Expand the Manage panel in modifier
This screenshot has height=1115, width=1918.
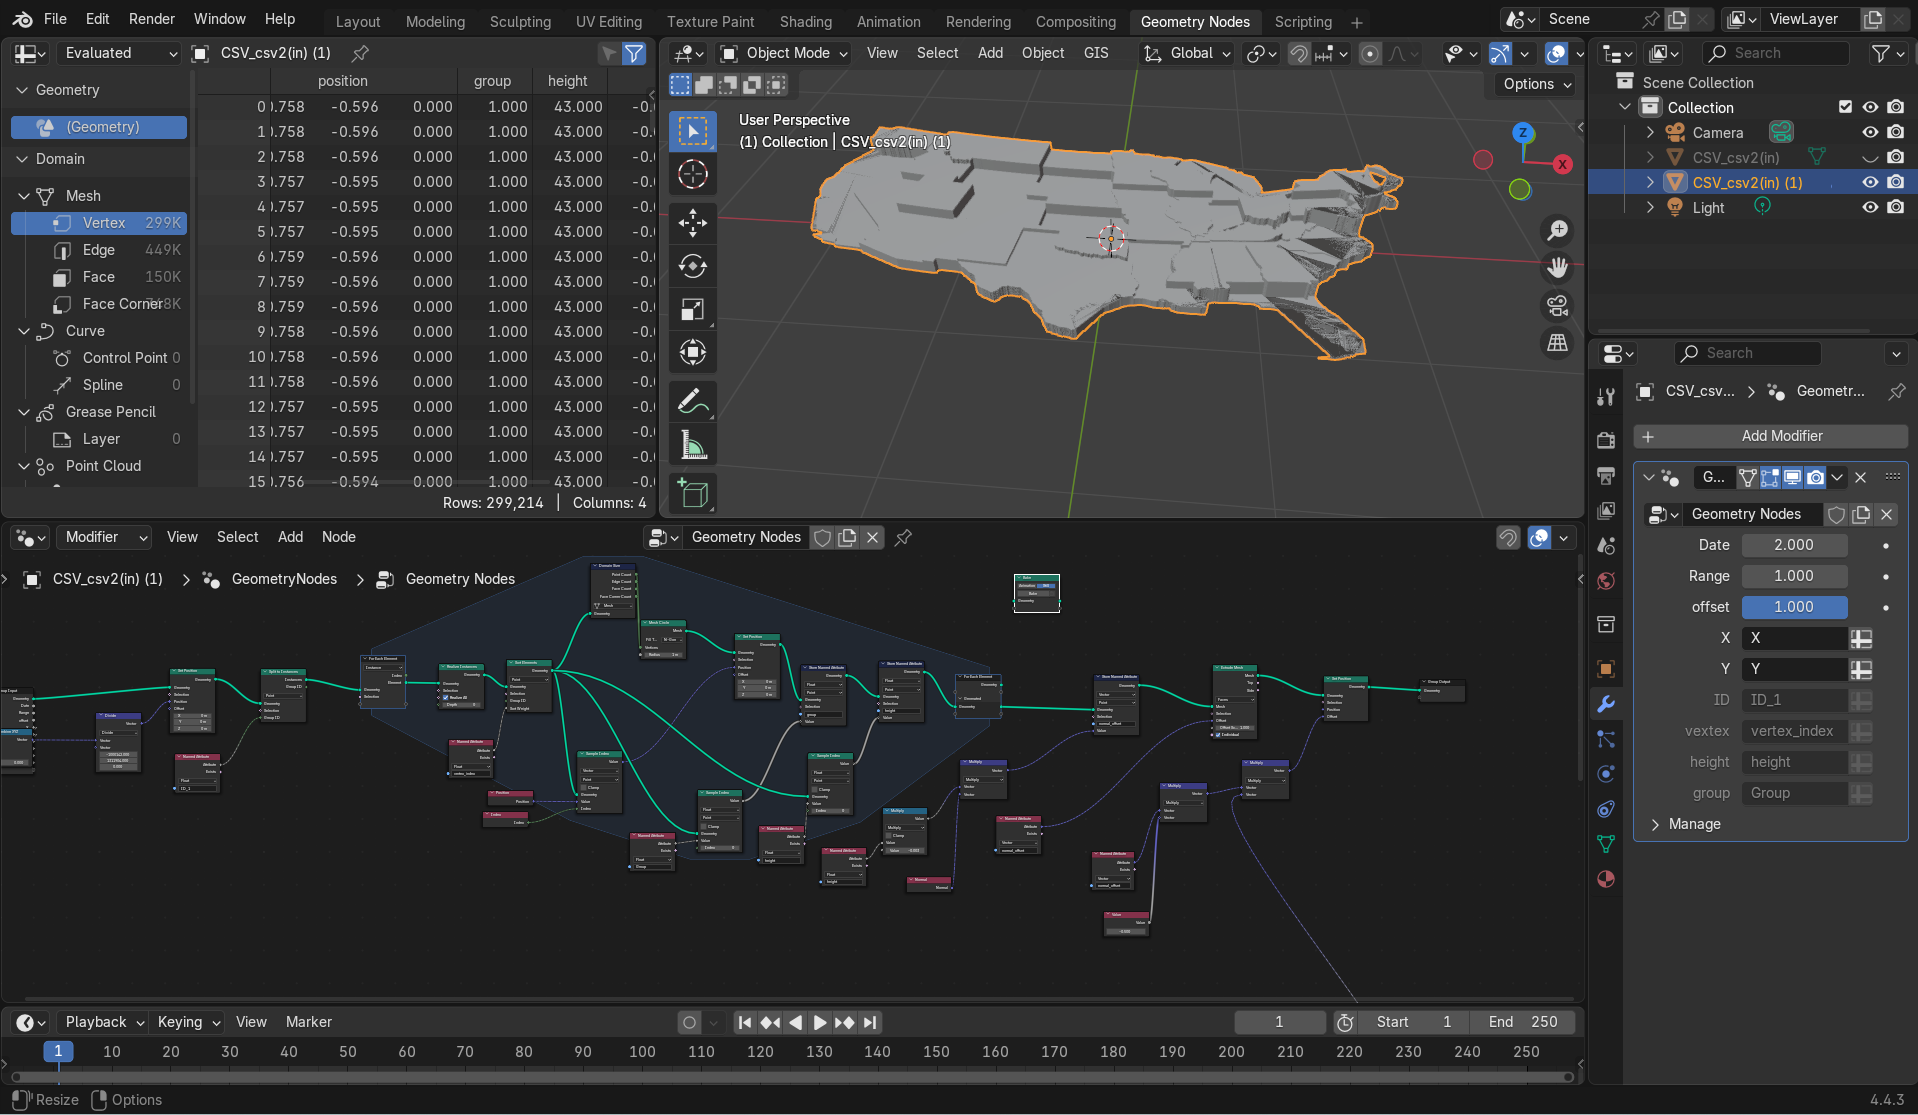point(1695,824)
